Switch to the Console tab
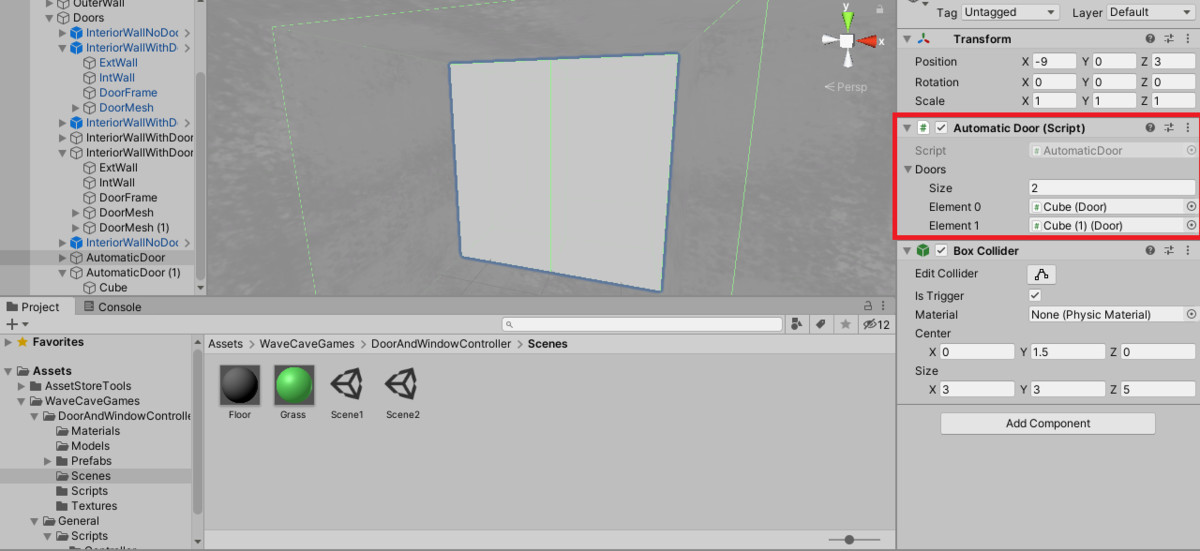This screenshot has width=1200, height=551. (112, 307)
